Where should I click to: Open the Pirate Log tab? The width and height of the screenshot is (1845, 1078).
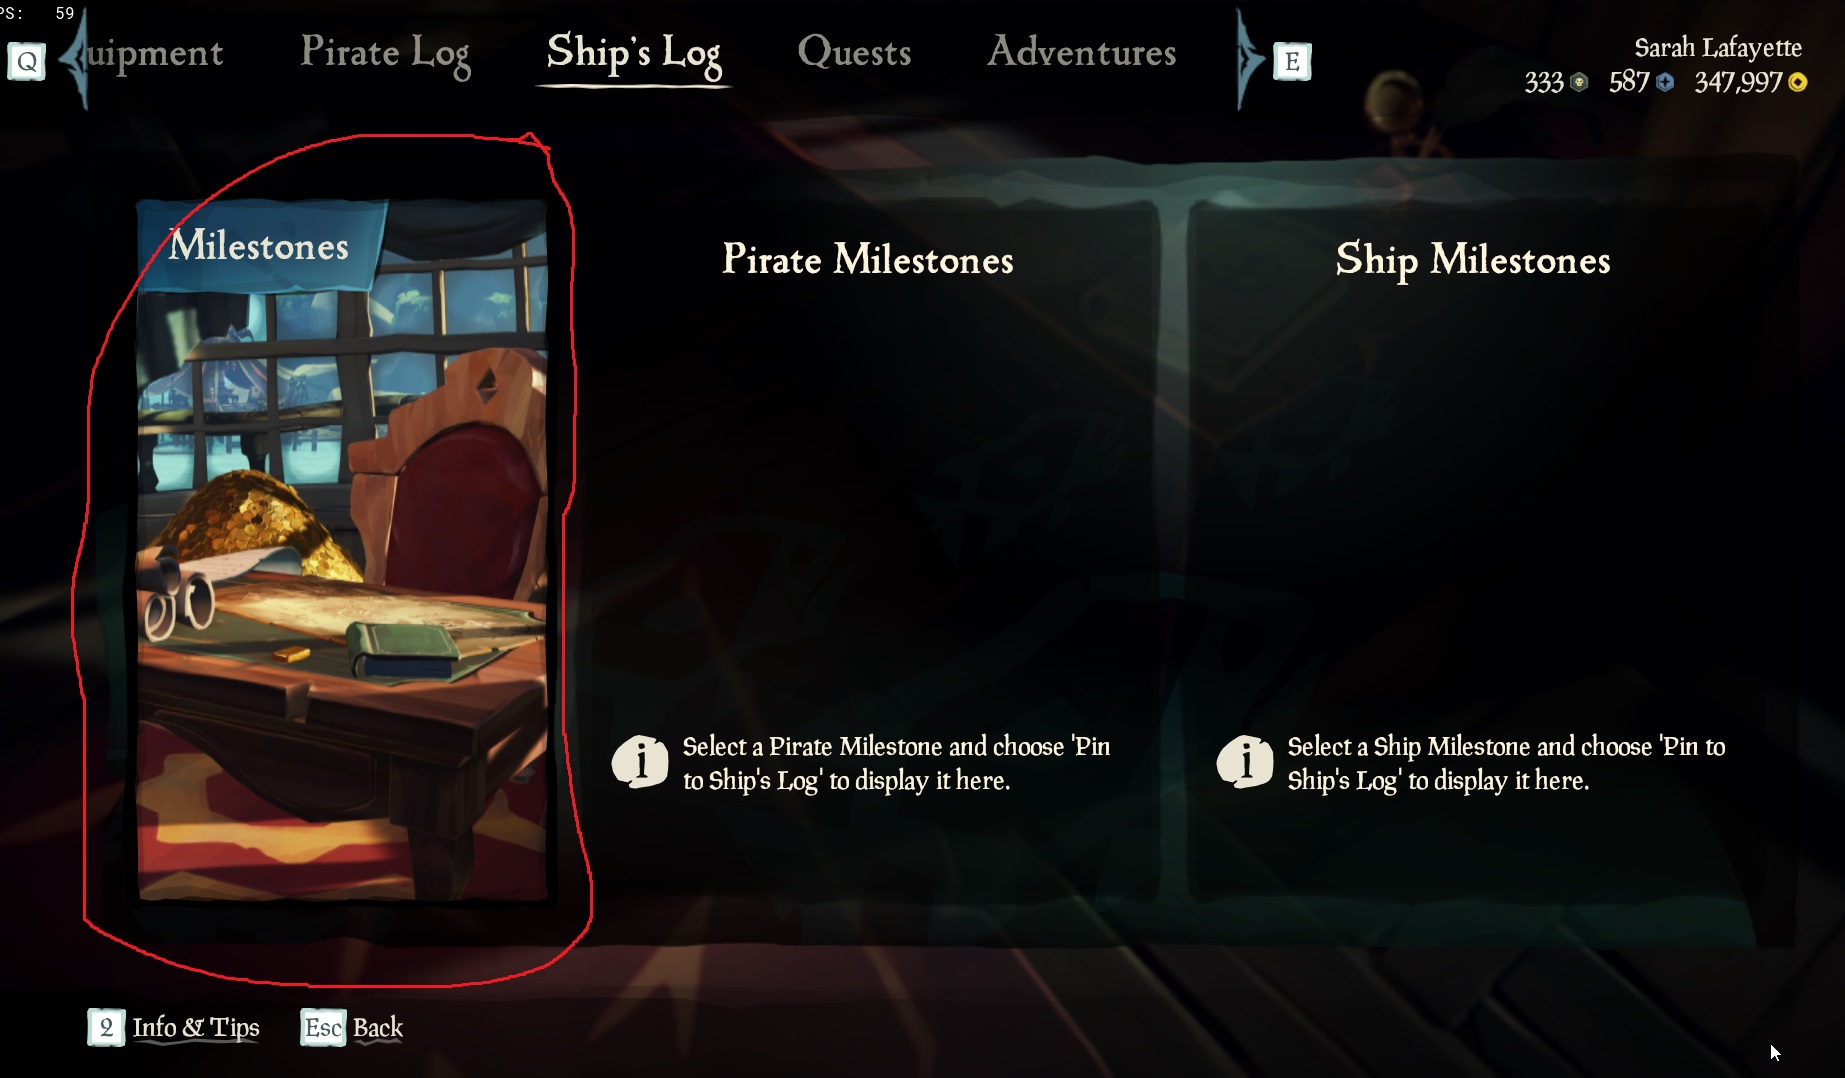click(385, 53)
